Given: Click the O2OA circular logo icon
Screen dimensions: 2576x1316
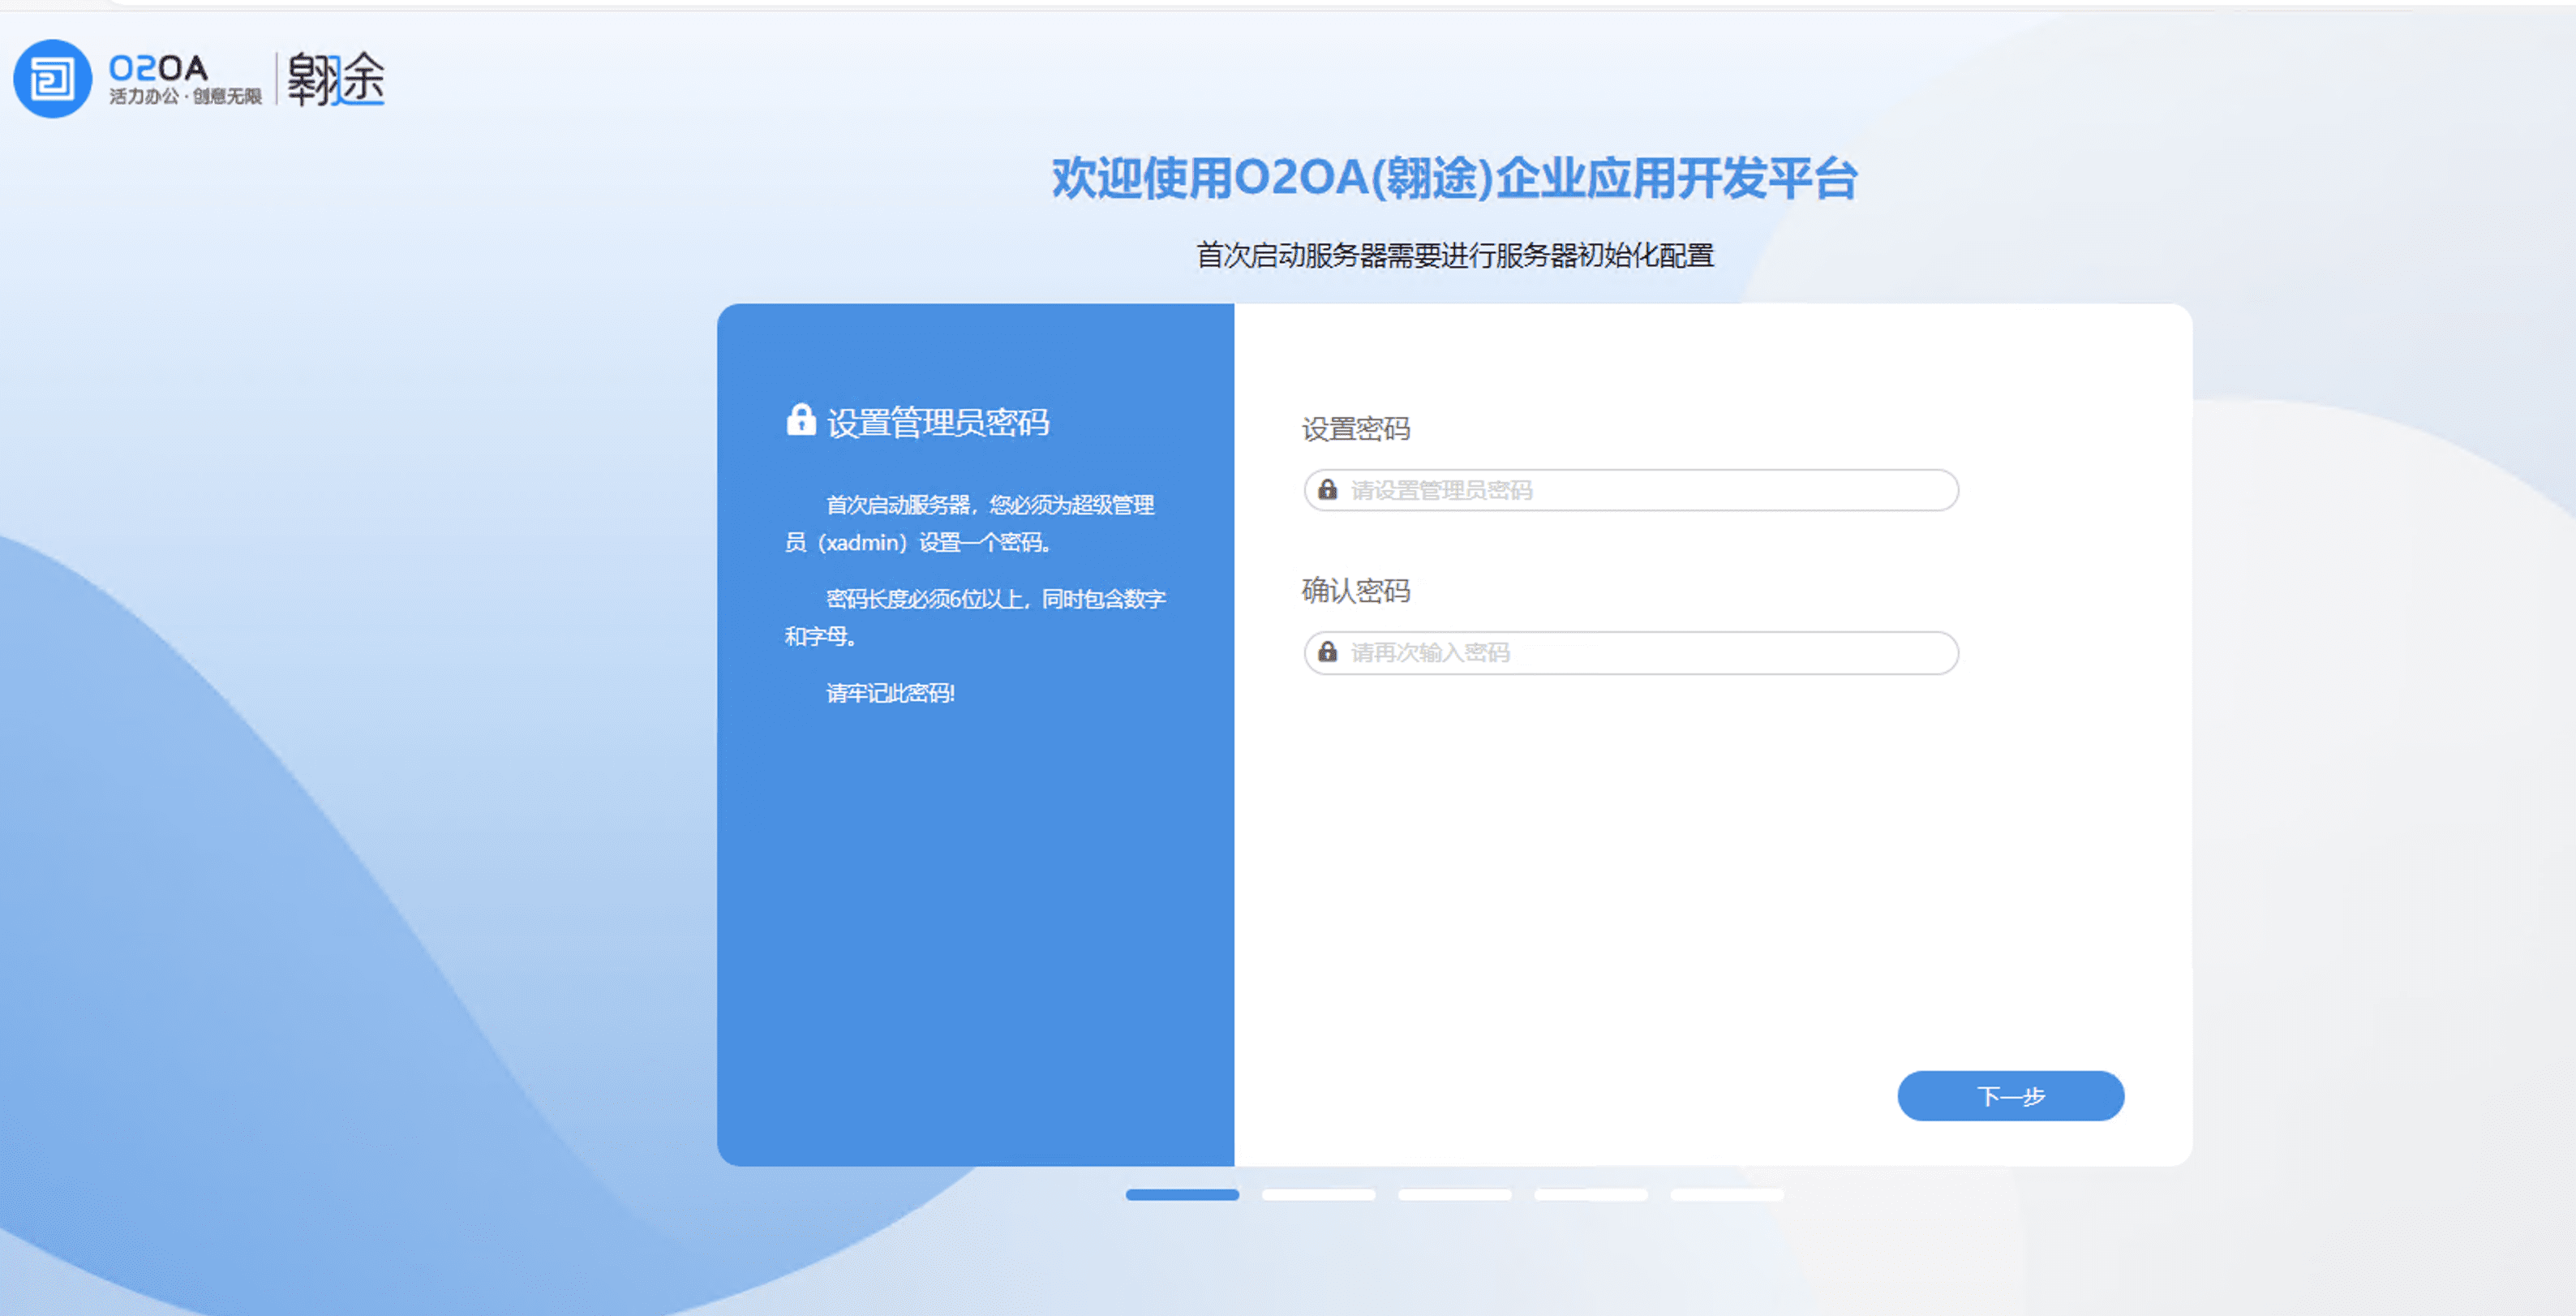Looking at the screenshot, I should [52, 79].
